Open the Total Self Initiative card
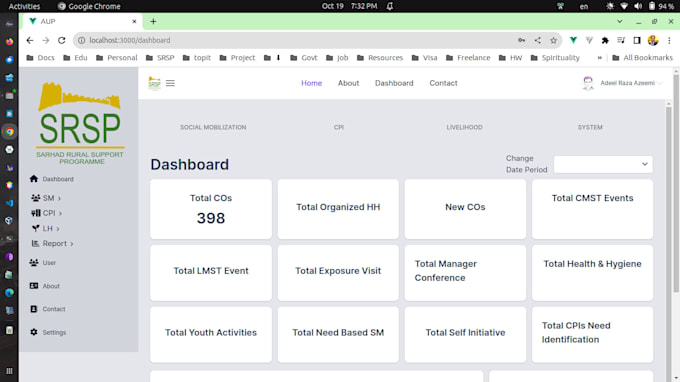680x382 pixels. 465,334
